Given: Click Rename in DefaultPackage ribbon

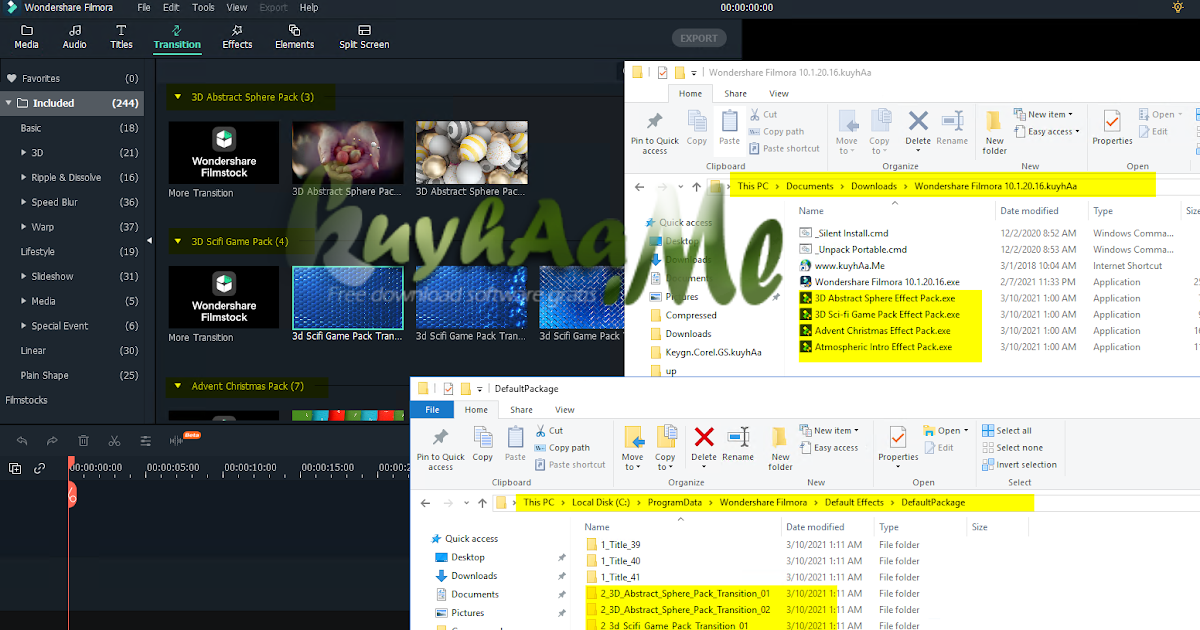Looking at the screenshot, I should tap(738, 444).
